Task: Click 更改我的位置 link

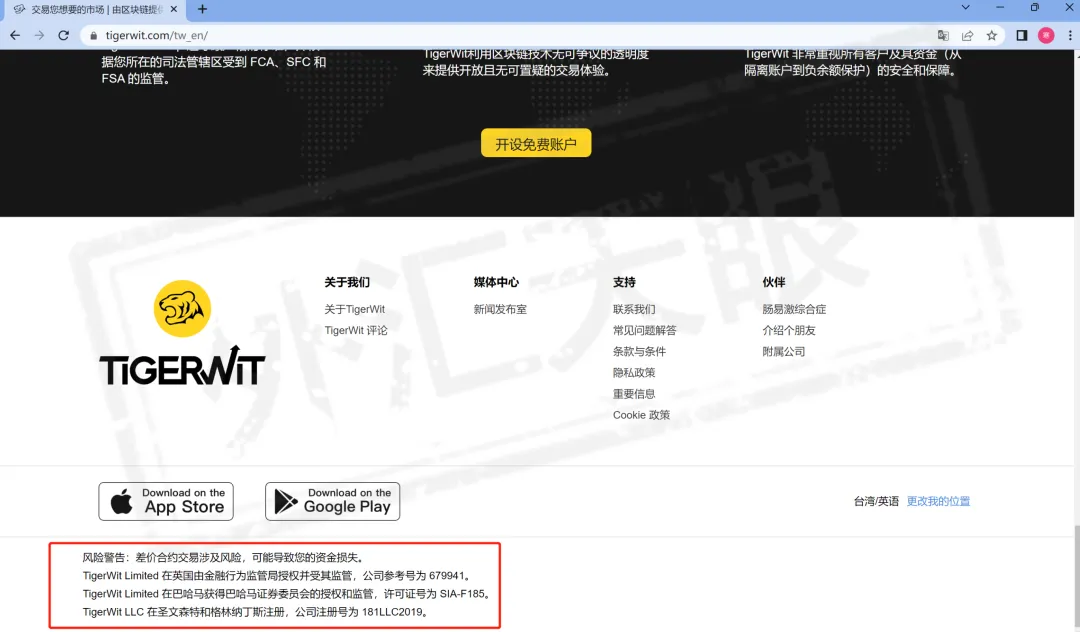Action: coord(938,501)
